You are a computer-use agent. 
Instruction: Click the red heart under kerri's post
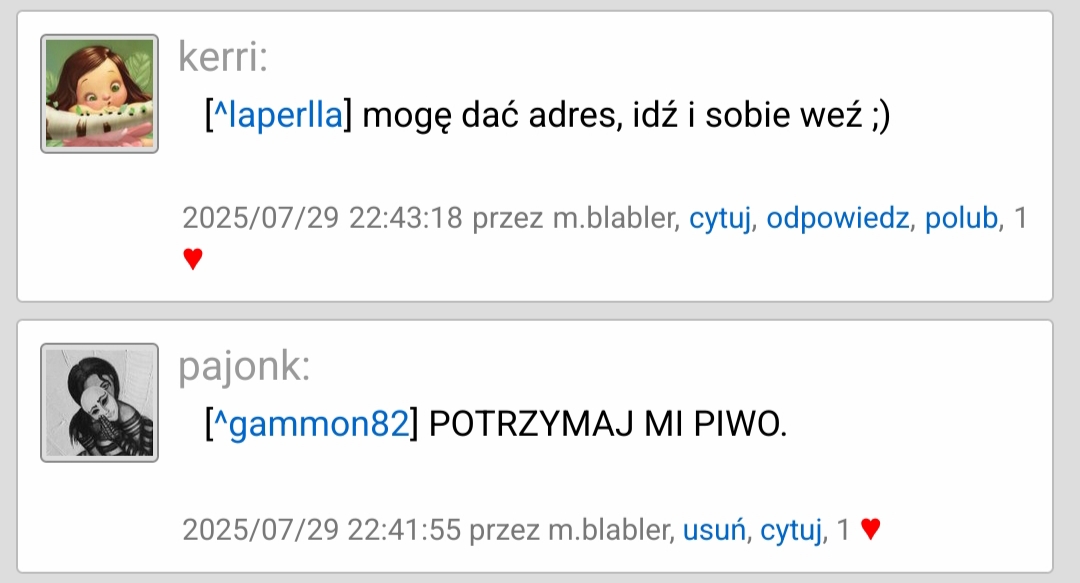(x=193, y=259)
